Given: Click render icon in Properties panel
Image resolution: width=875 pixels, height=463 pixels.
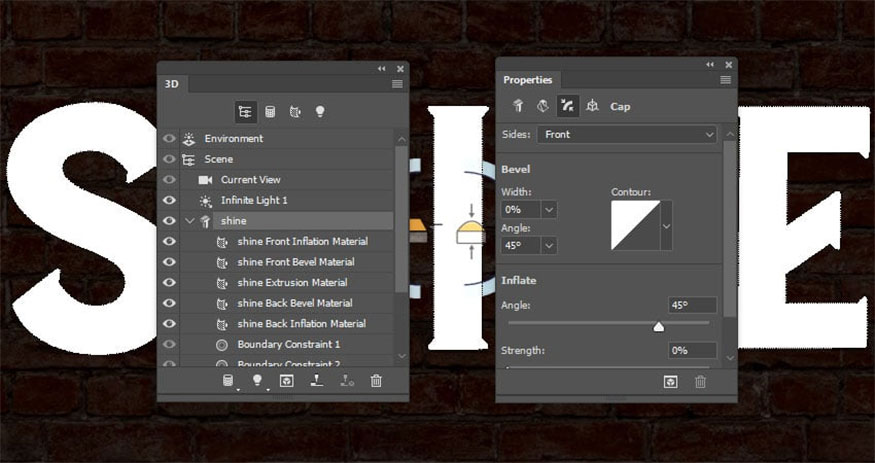Looking at the screenshot, I should (670, 382).
